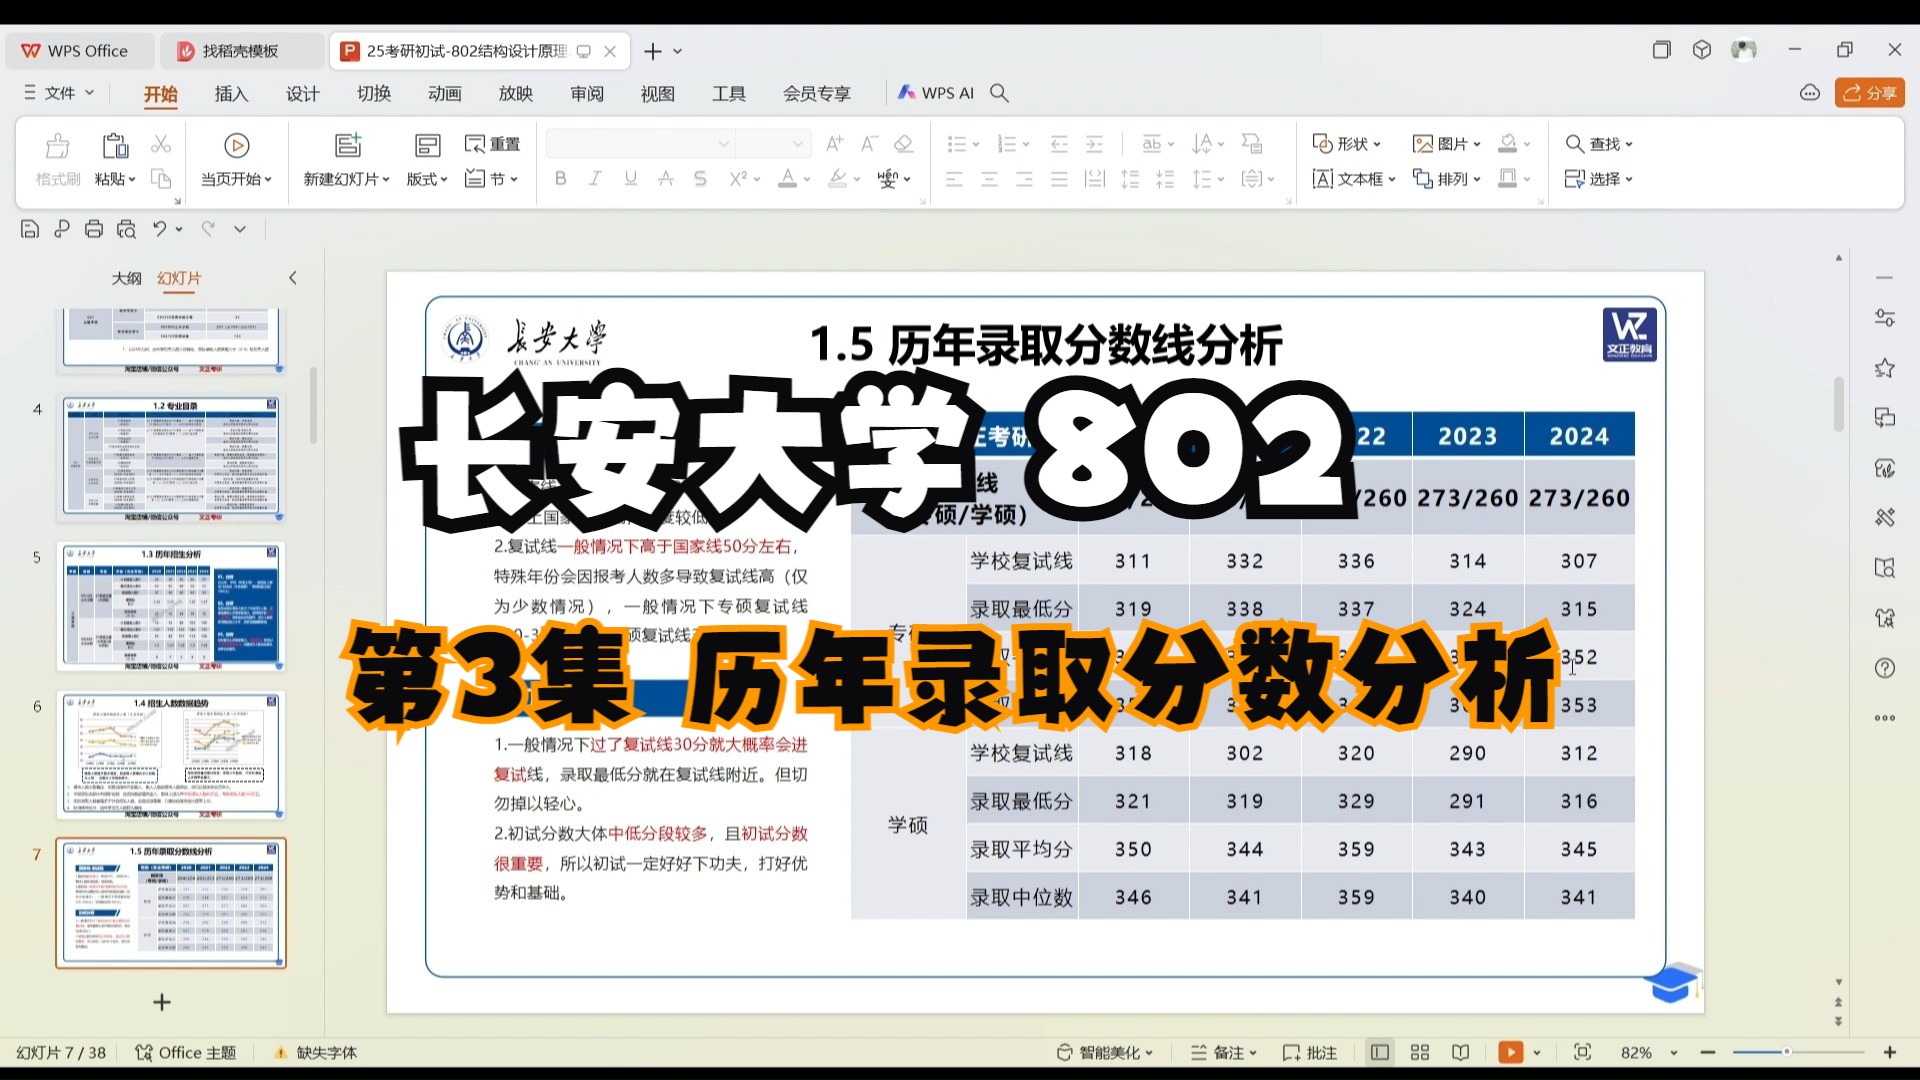Switch to the 设计 tab

pyautogui.click(x=302, y=94)
